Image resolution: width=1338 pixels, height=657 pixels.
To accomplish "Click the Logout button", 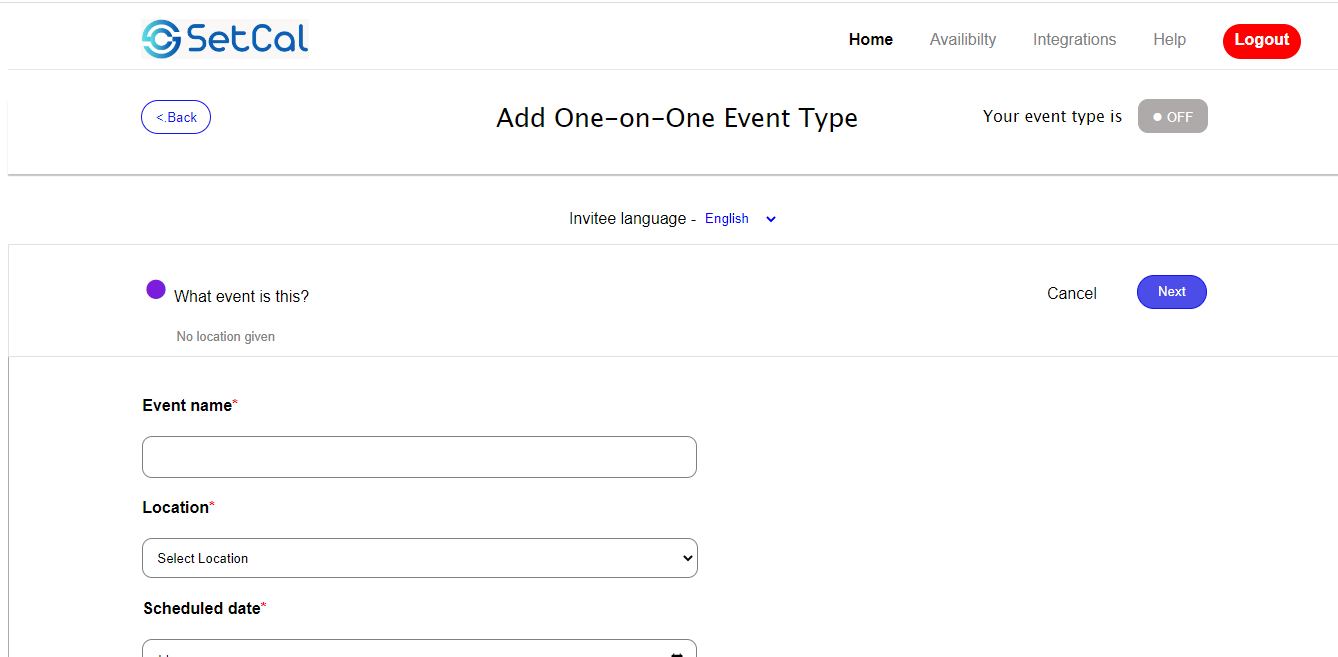I will tap(1261, 41).
